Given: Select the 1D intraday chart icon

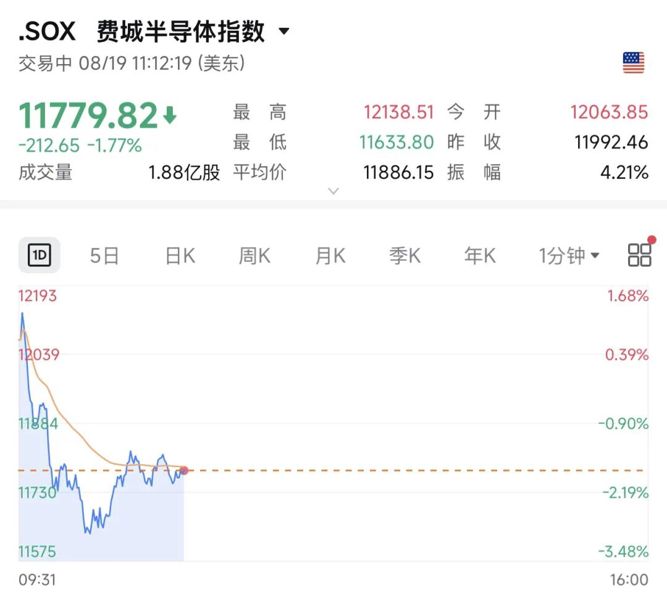Looking at the screenshot, I should pos(39,255).
